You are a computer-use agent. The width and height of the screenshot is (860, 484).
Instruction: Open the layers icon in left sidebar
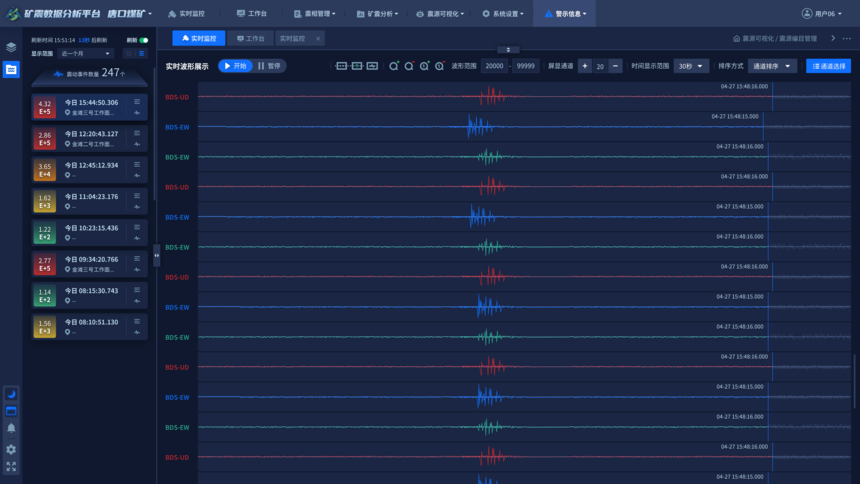11,47
